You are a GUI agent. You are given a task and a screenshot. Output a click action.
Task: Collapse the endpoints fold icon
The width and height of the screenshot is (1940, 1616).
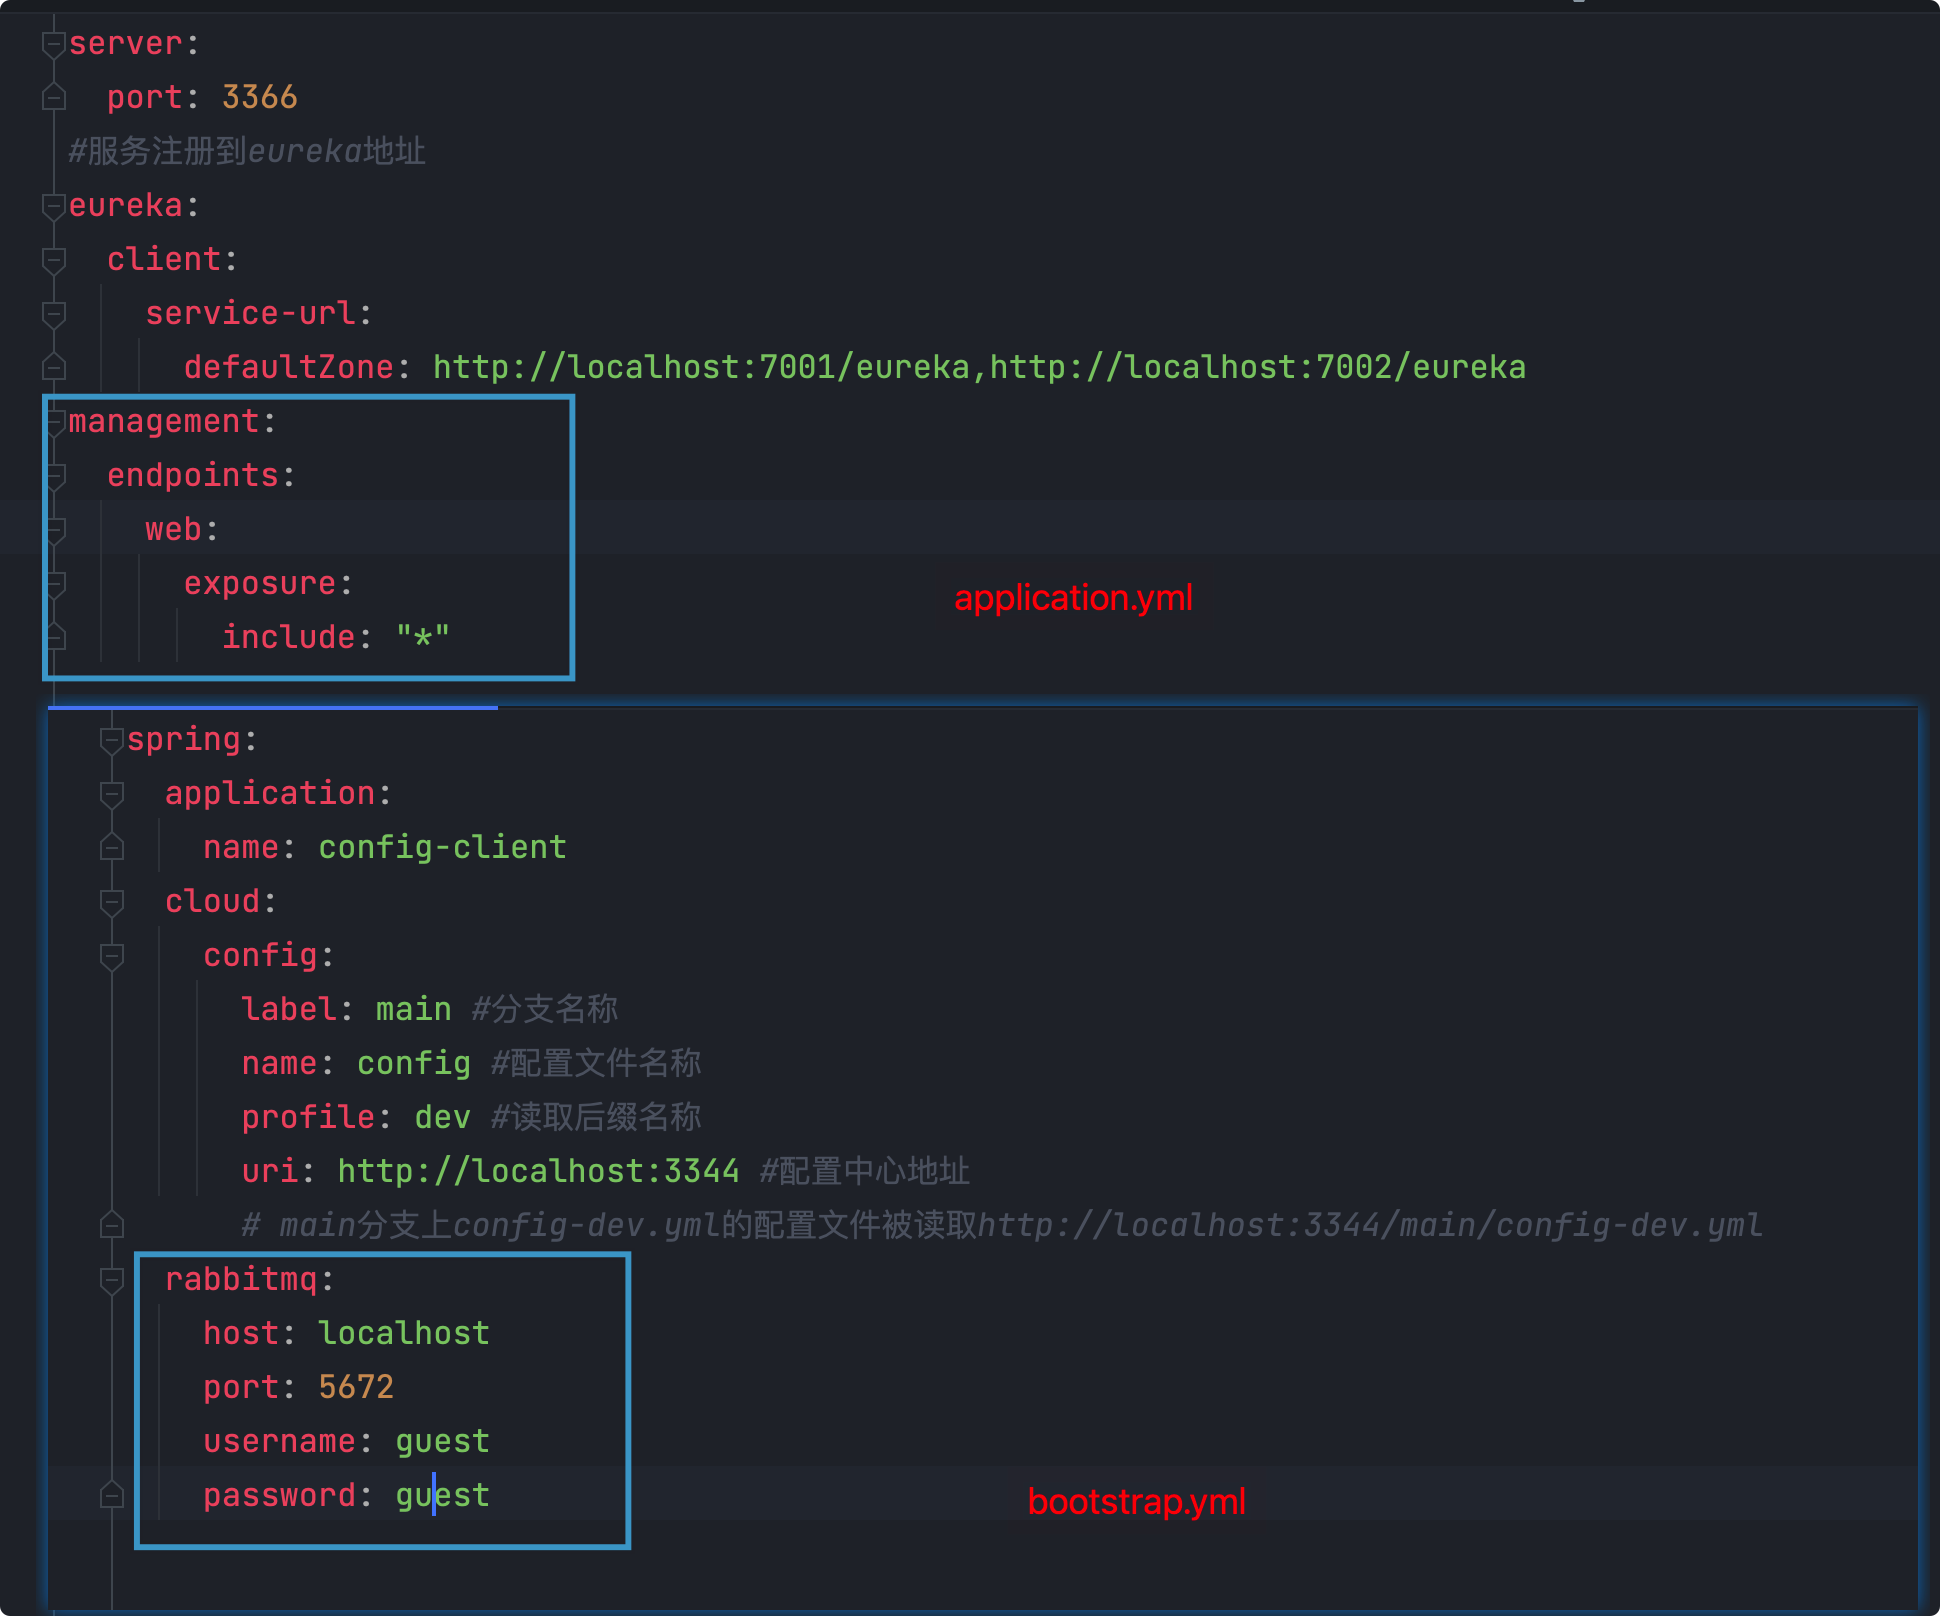tap(56, 476)
